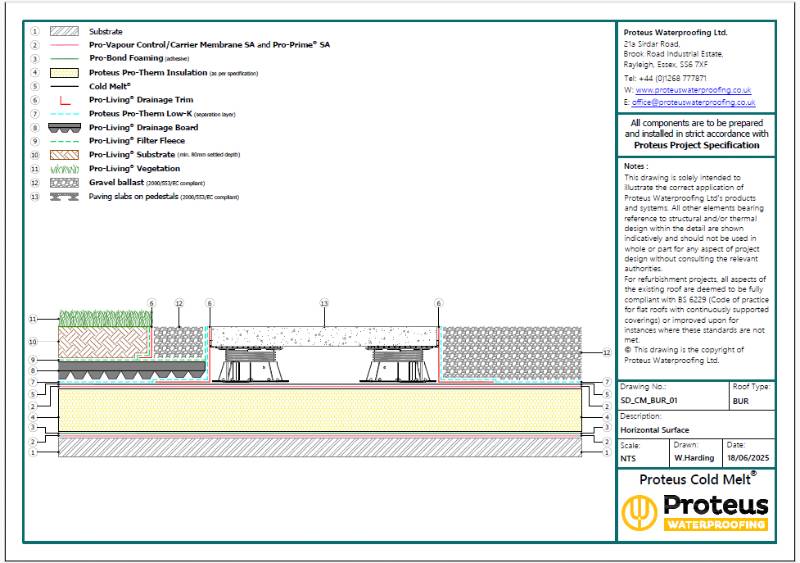This screenshot has width=800, height=563.
Task: Click callout 12 on the far right of the gravel
Action: (x=607, y=352)
